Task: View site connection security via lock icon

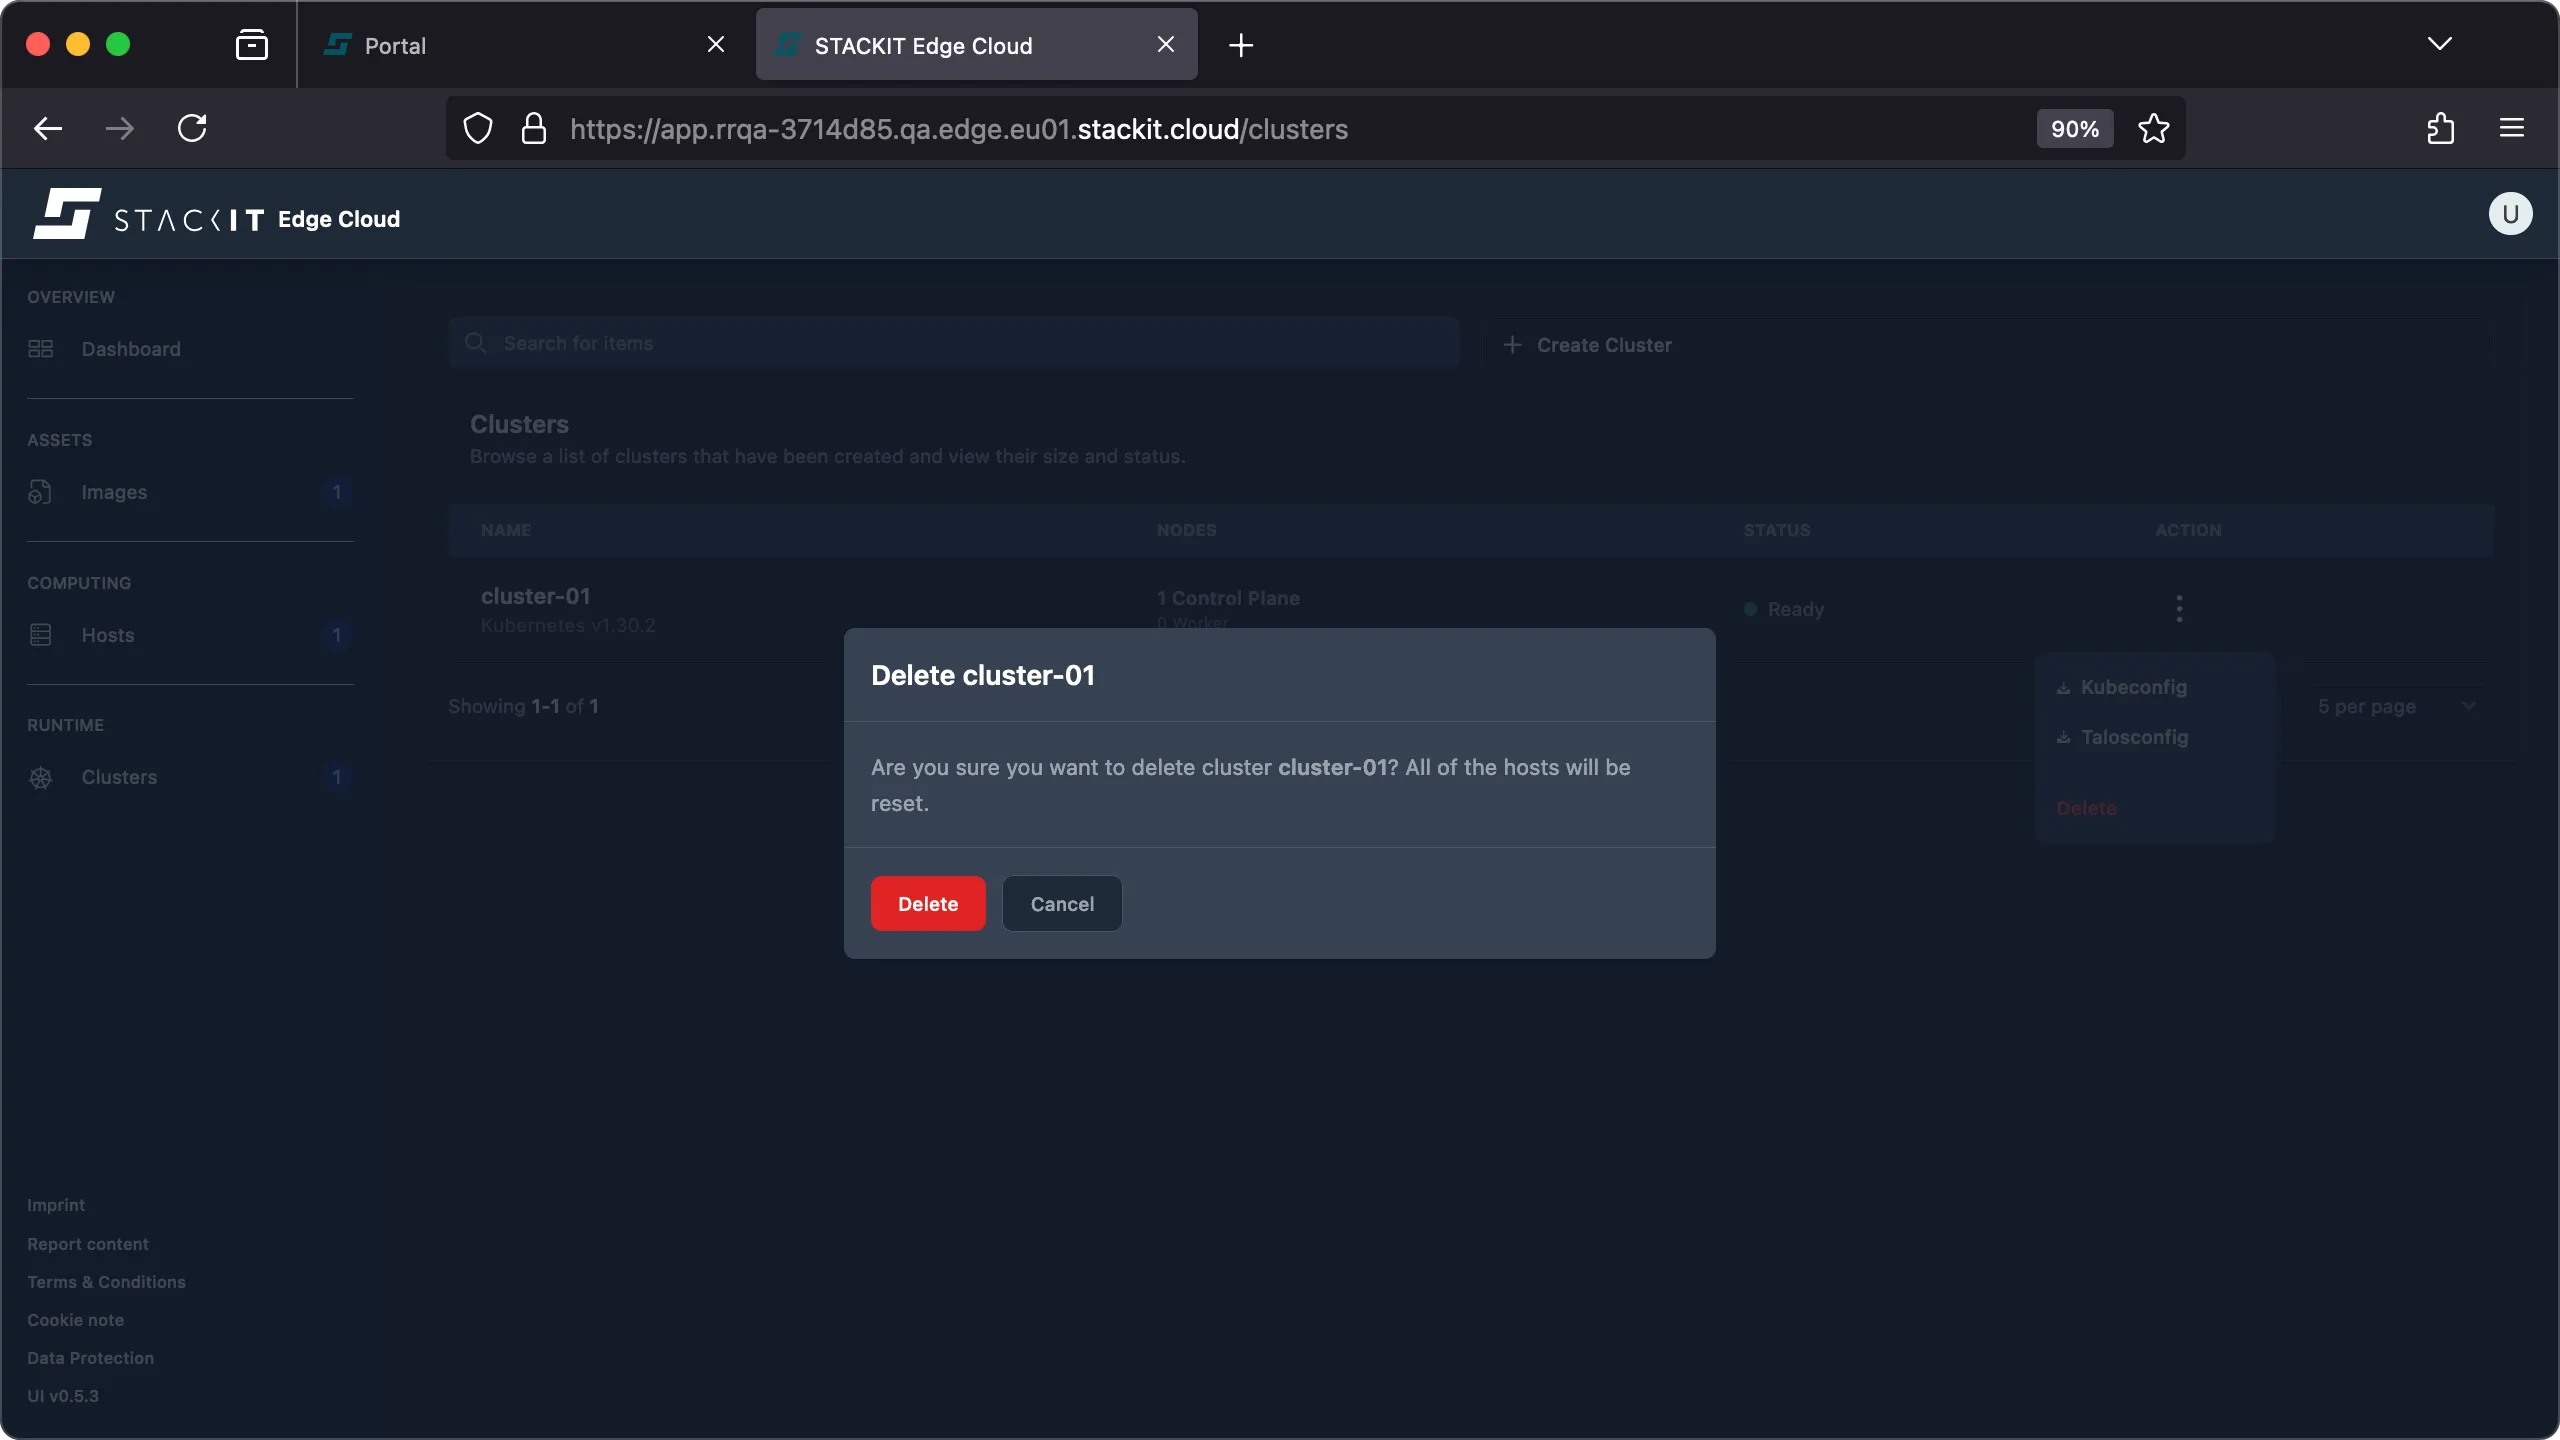Action: click(534, 128)
